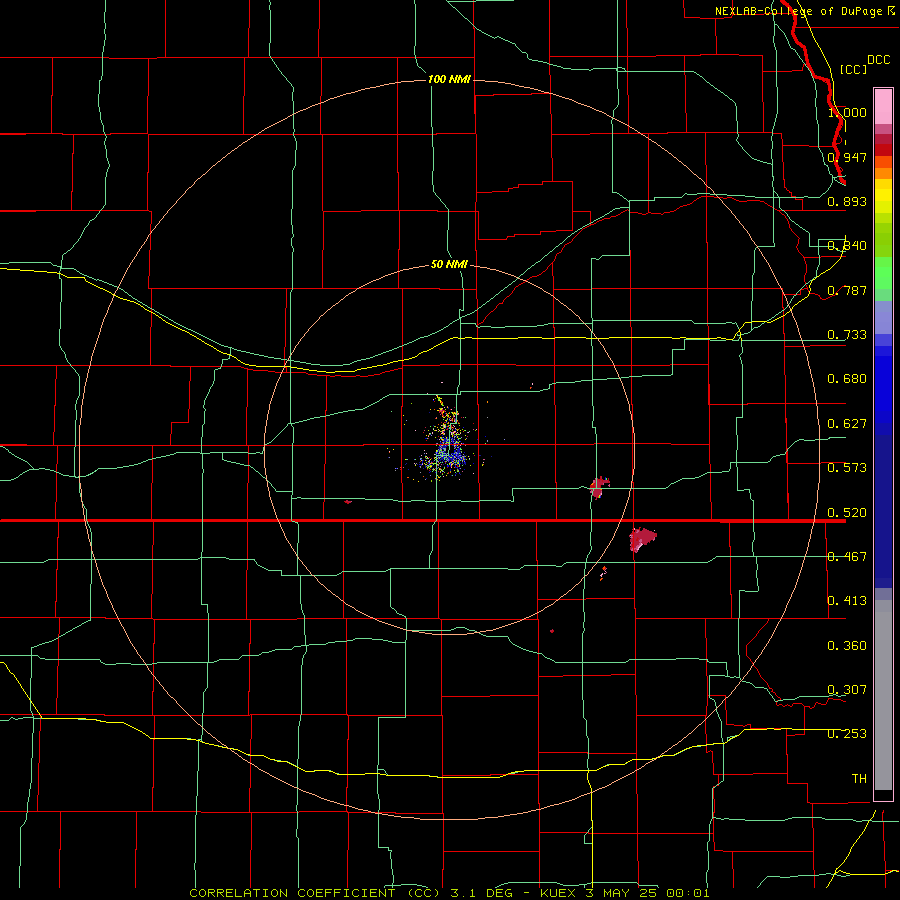Select the [CC] product label

click(x=853, y=69)
